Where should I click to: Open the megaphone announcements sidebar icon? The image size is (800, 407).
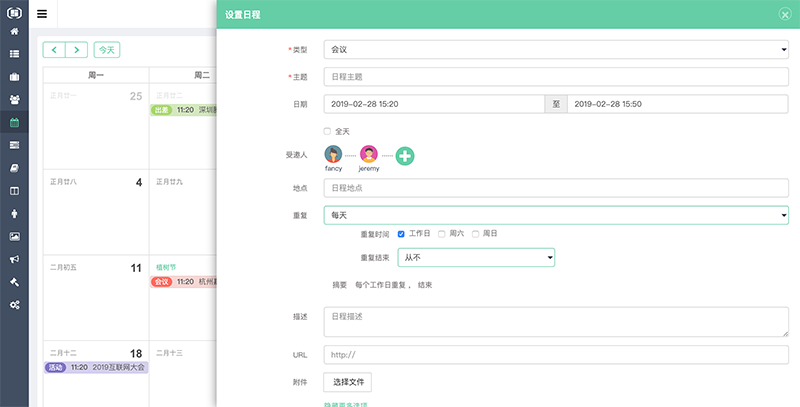pyautogui.click(x=14, y=258)
